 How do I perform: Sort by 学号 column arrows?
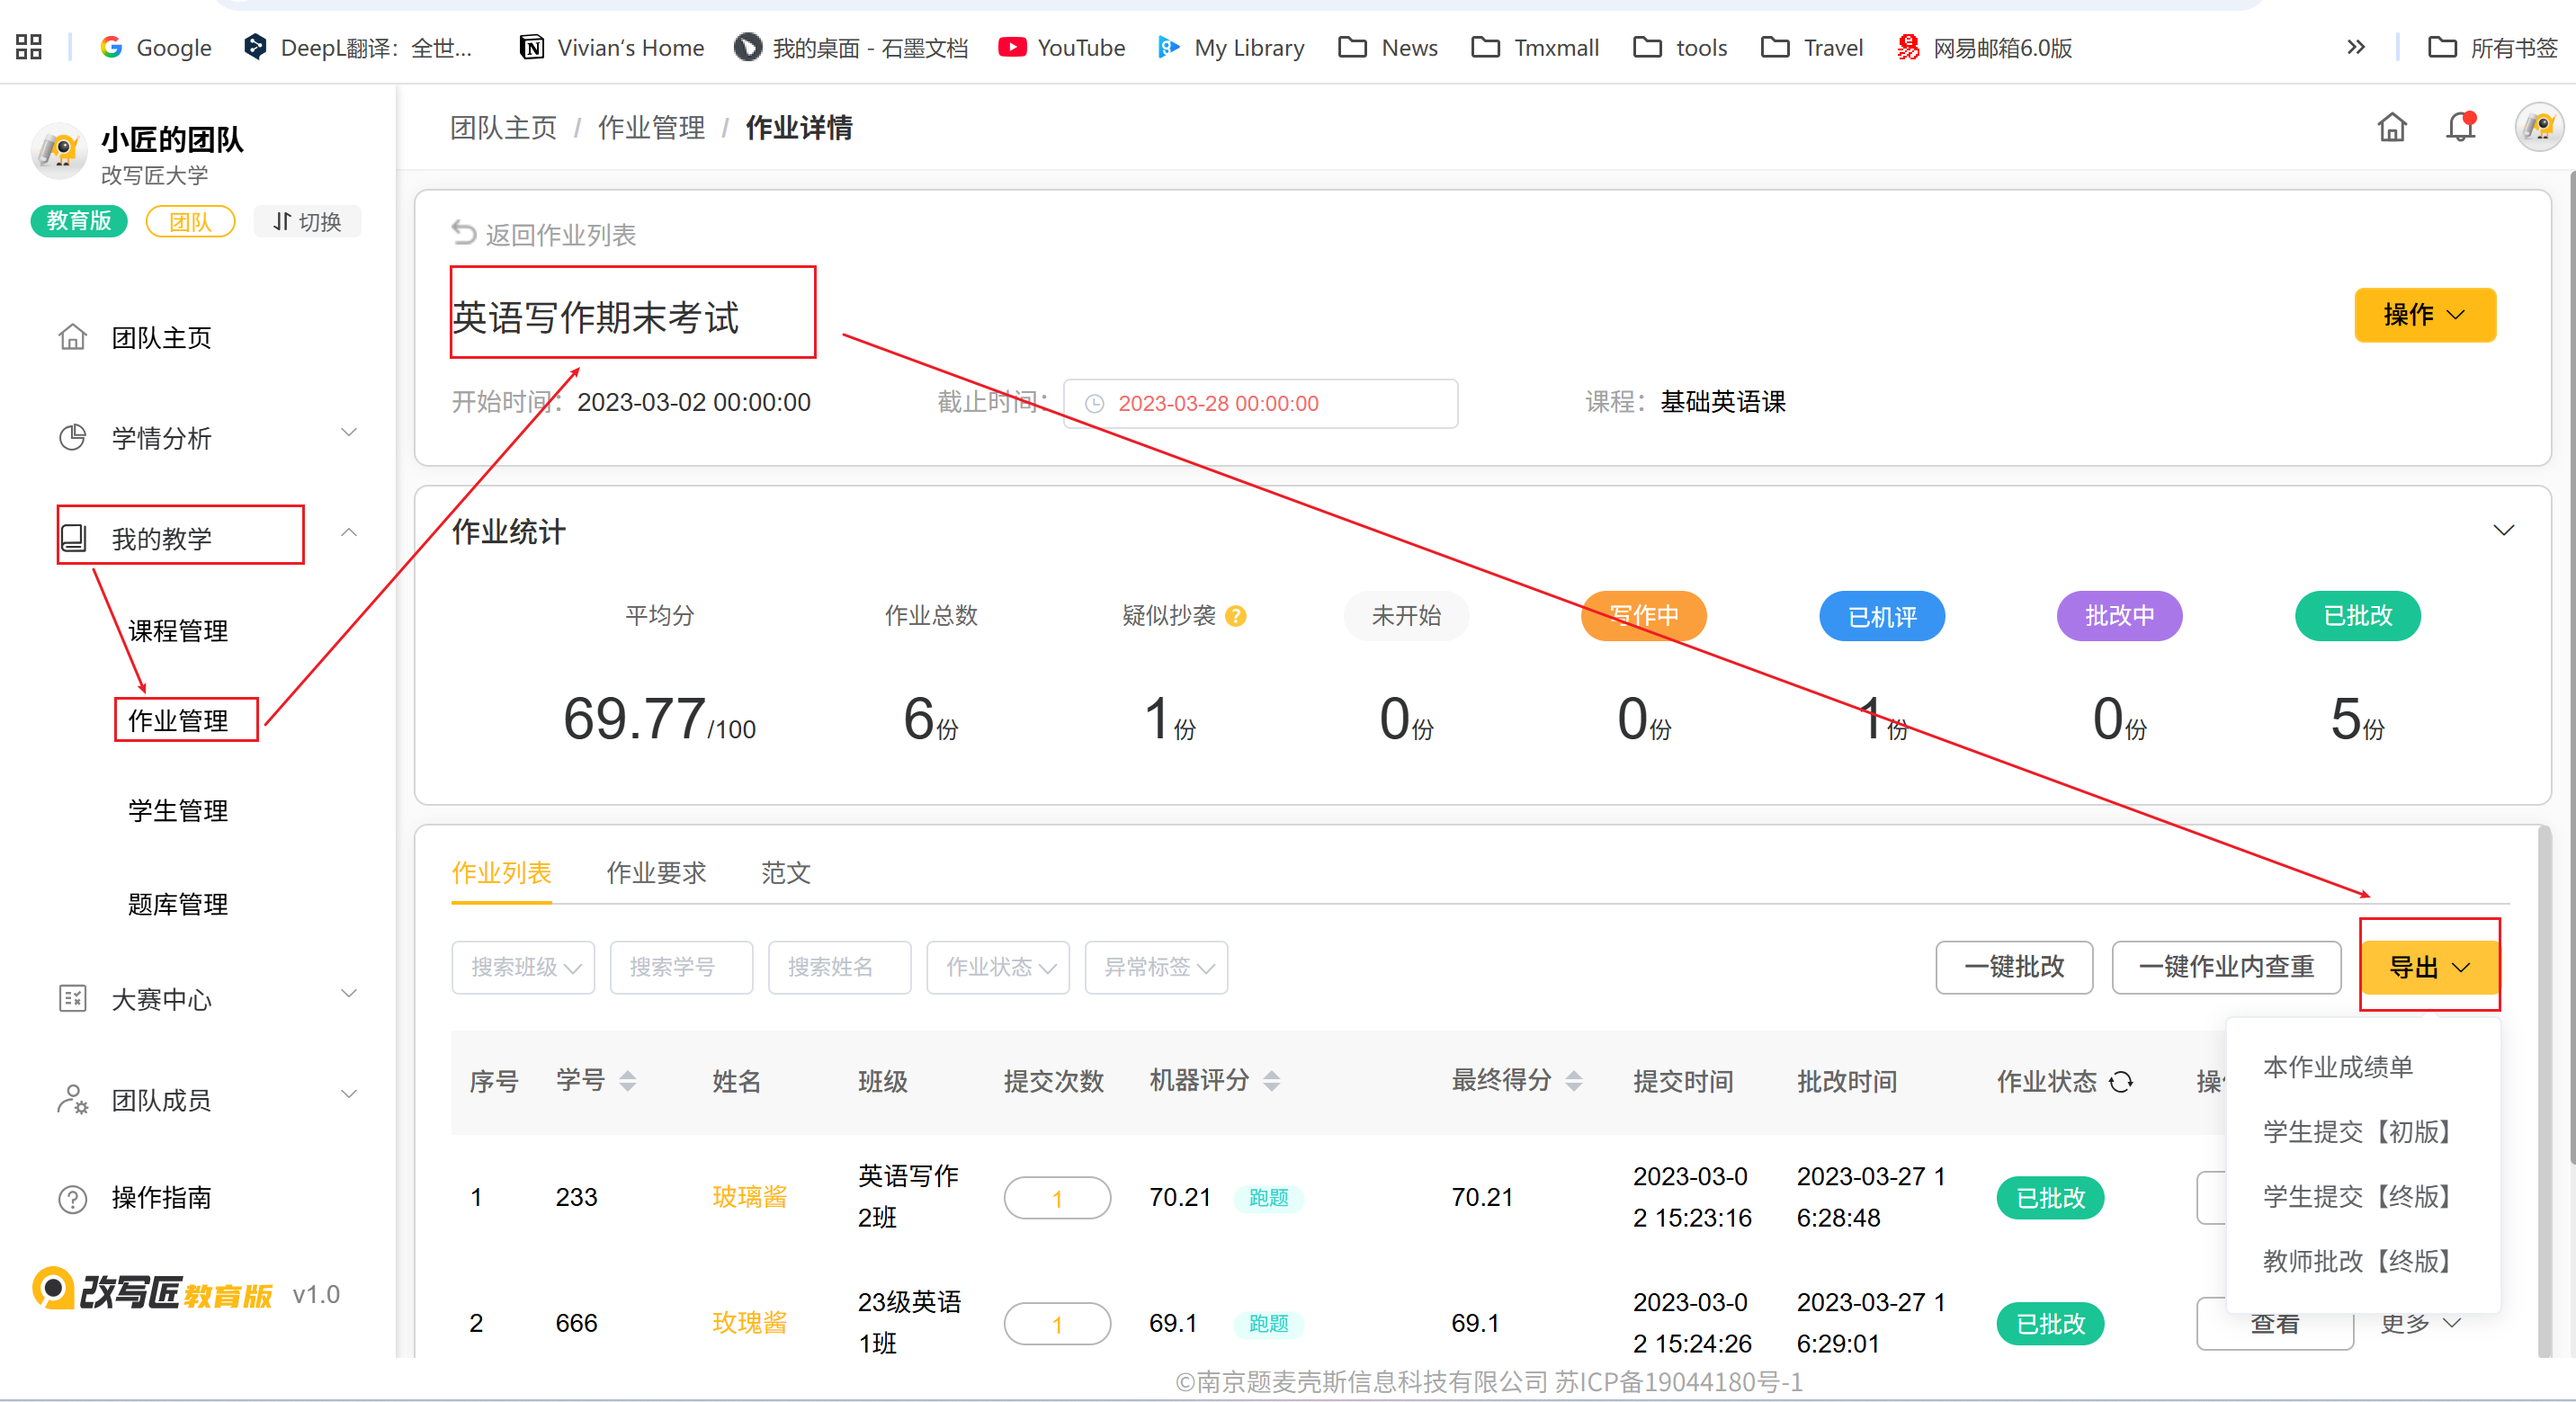pos(627,1081)
